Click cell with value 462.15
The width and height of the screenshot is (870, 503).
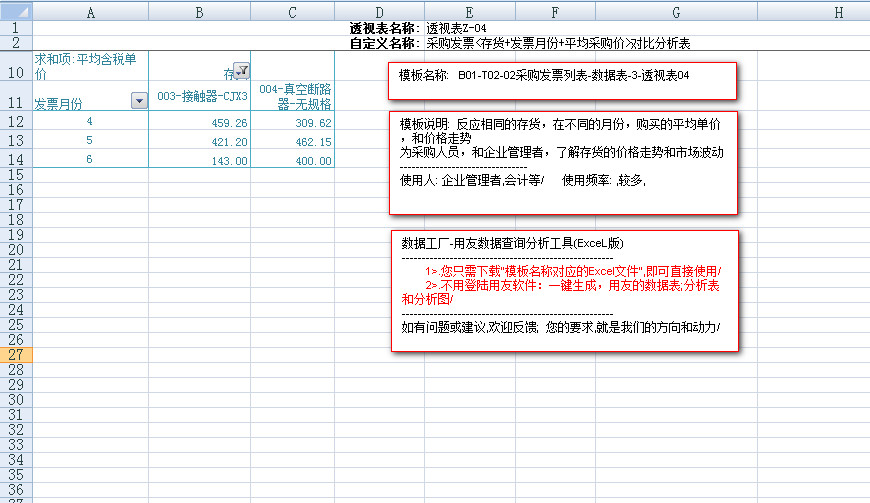click(292, 141)
